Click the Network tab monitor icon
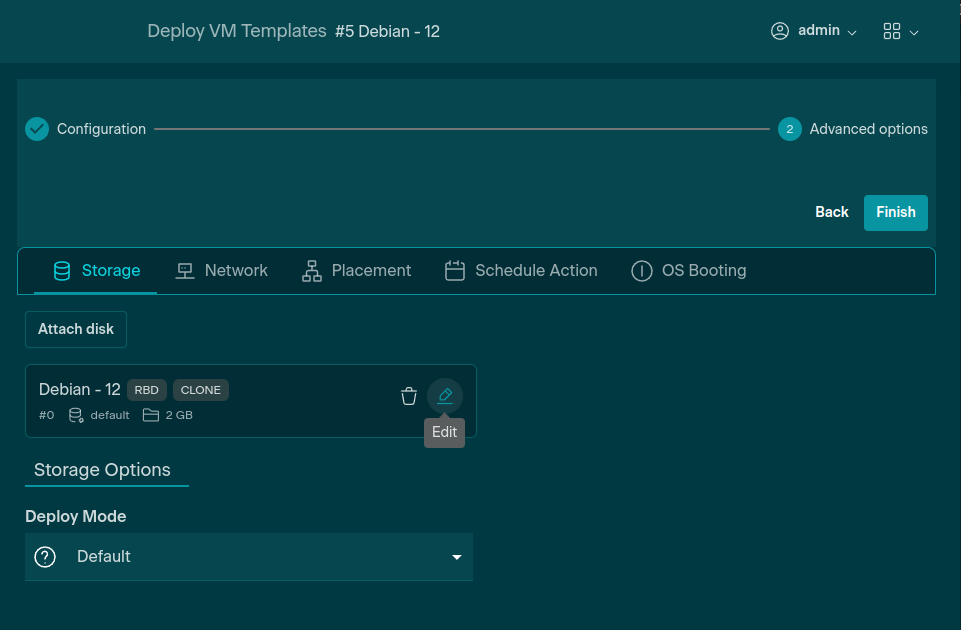The image size is (961, 630). [x=184, y=271]
